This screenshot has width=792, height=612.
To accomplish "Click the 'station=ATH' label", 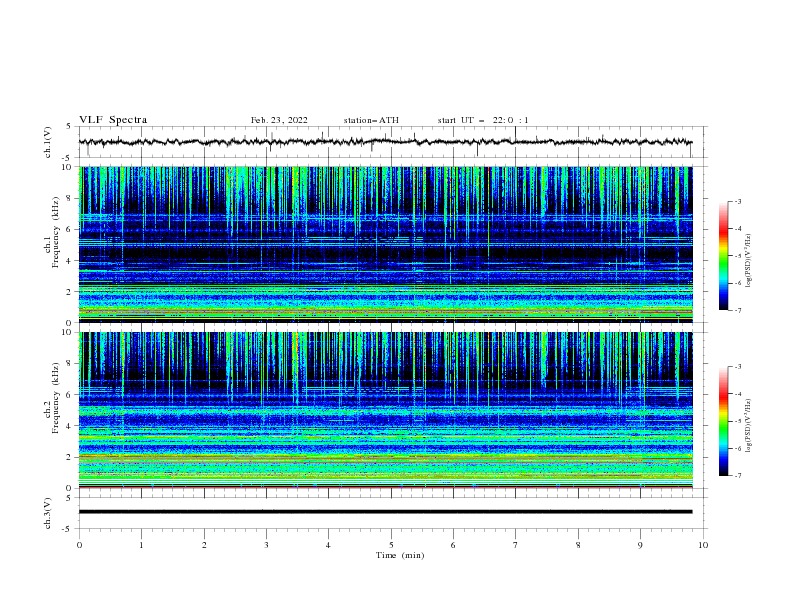I will 371,120.
